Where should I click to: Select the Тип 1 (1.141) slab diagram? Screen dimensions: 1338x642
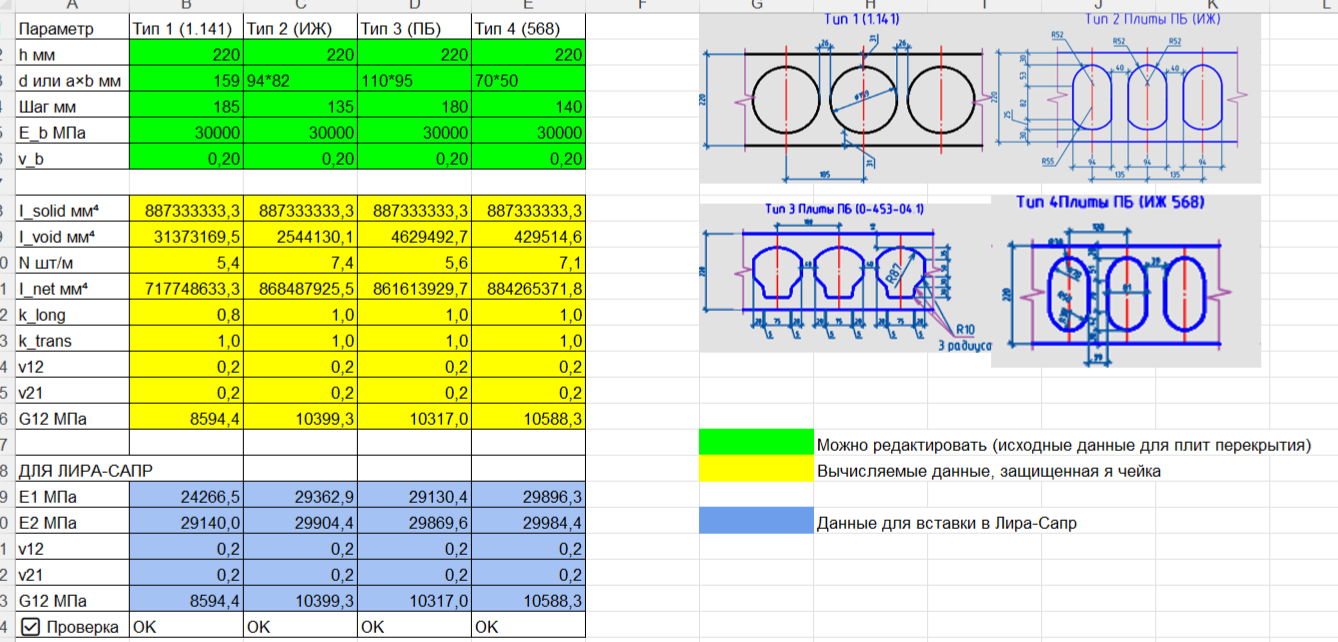pos(848,98)
